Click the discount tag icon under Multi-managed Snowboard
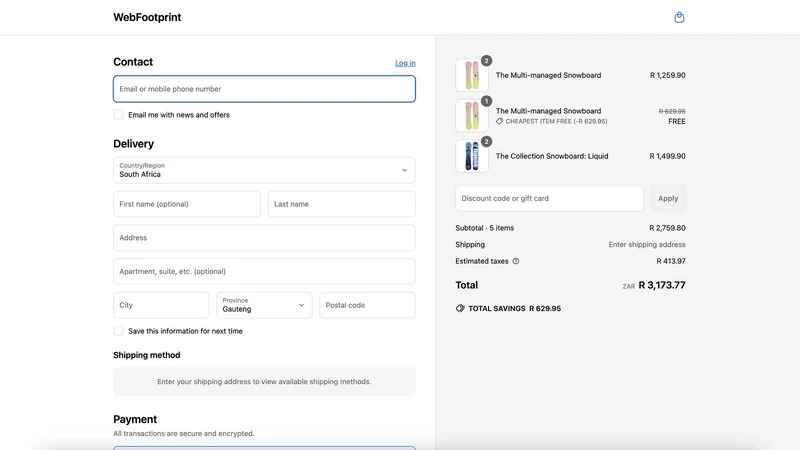Viewport: 800px width, 450px height. pos(499,121)
